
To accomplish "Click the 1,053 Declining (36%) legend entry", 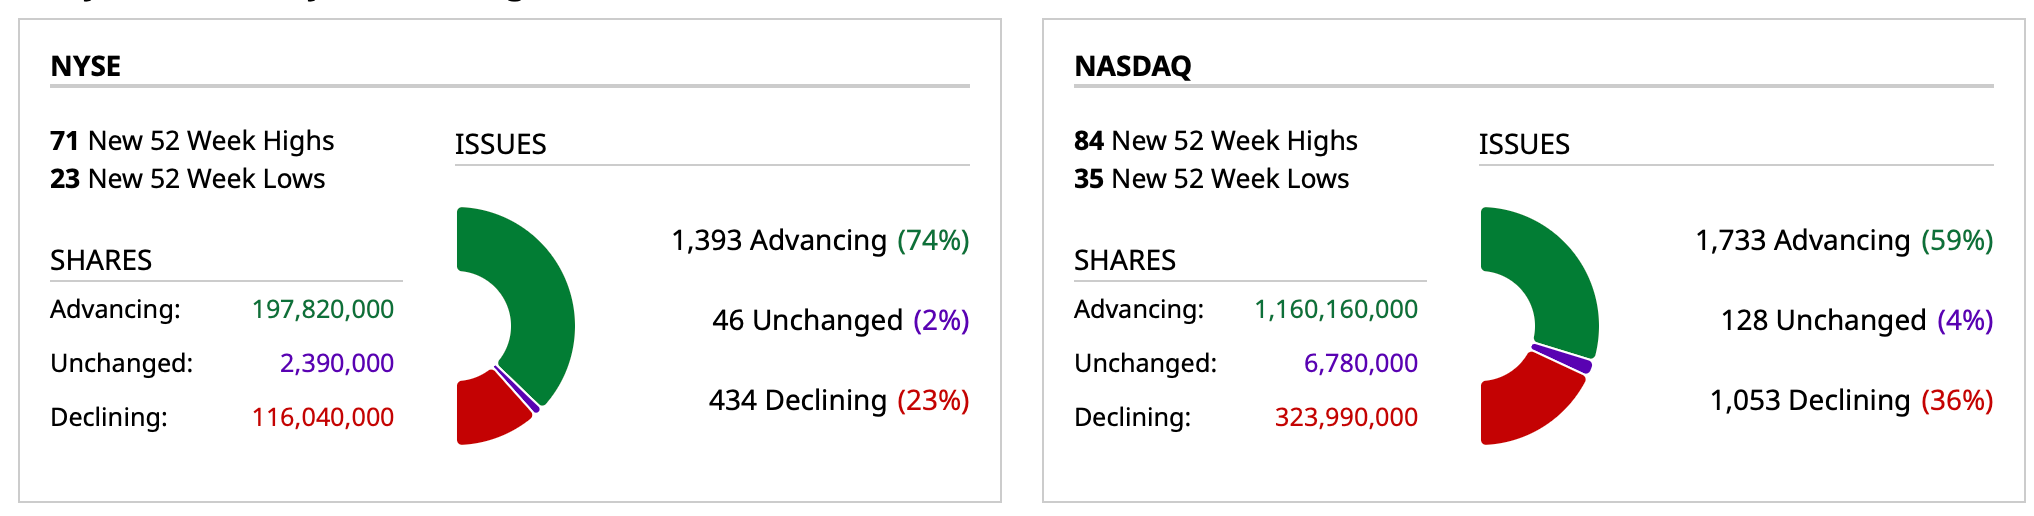I will pyautogui.click(x=1851, y=400).
